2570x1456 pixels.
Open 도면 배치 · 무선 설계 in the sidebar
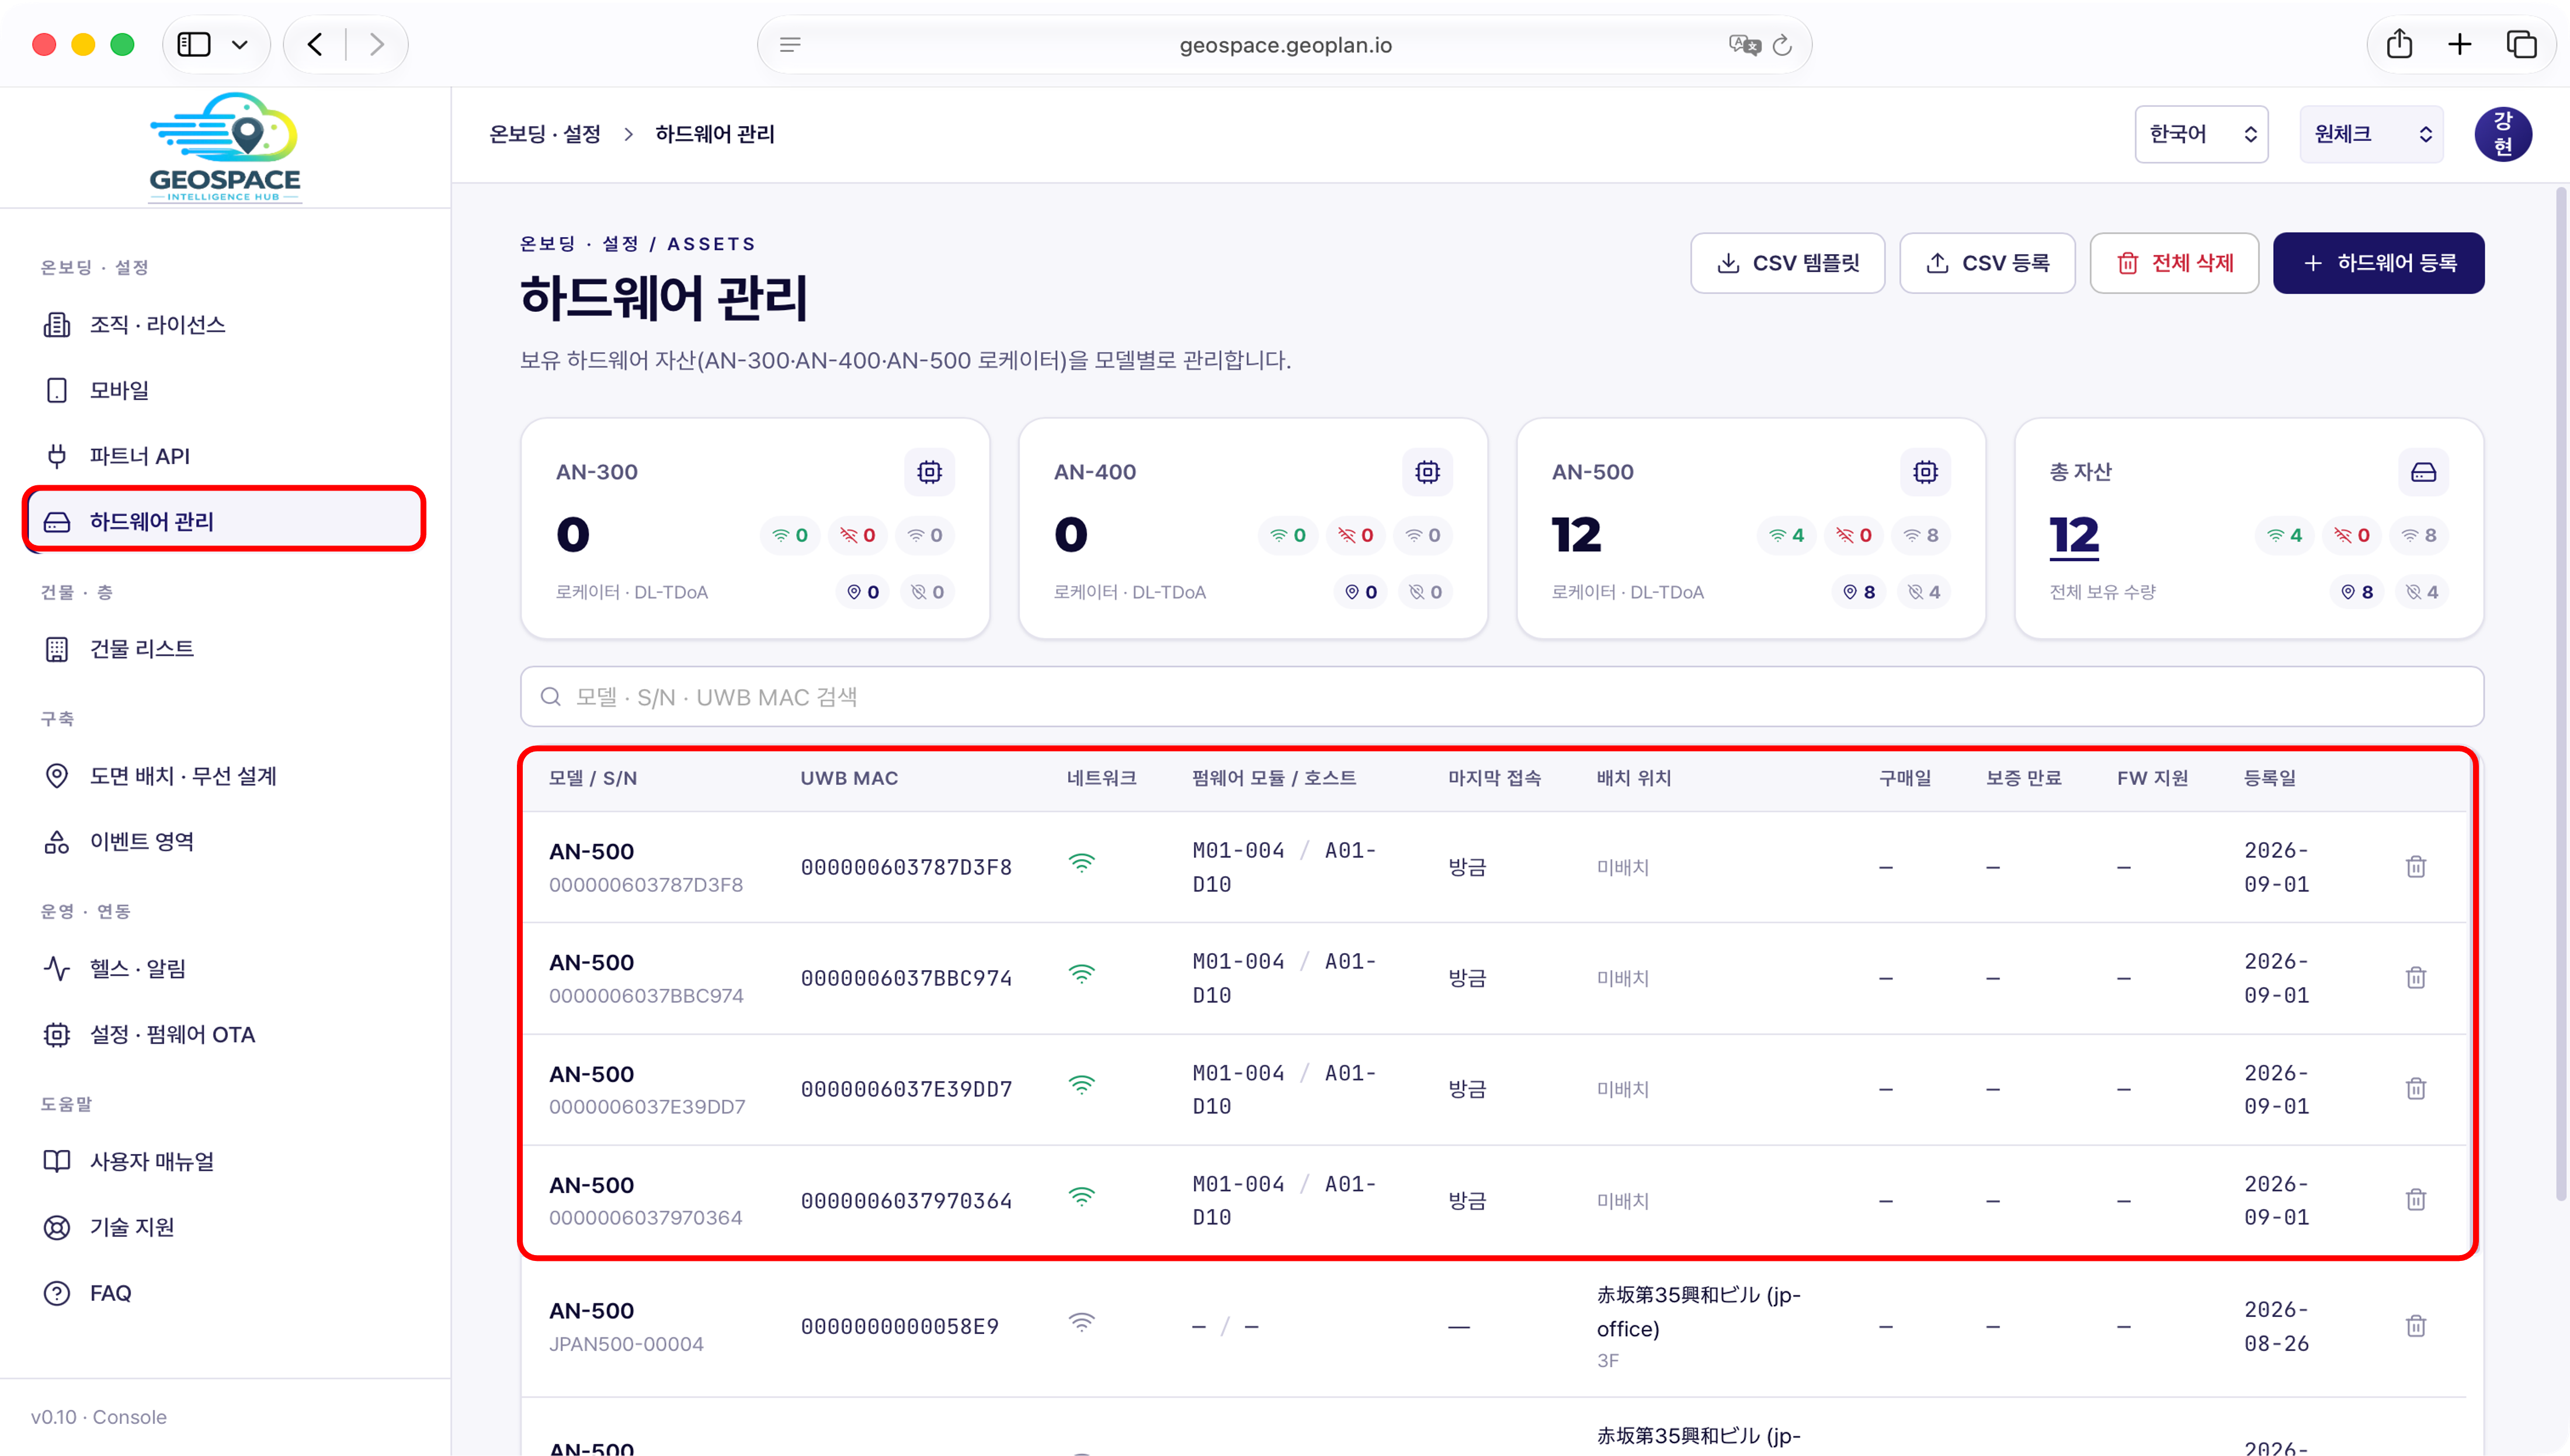tap(224, 776)
